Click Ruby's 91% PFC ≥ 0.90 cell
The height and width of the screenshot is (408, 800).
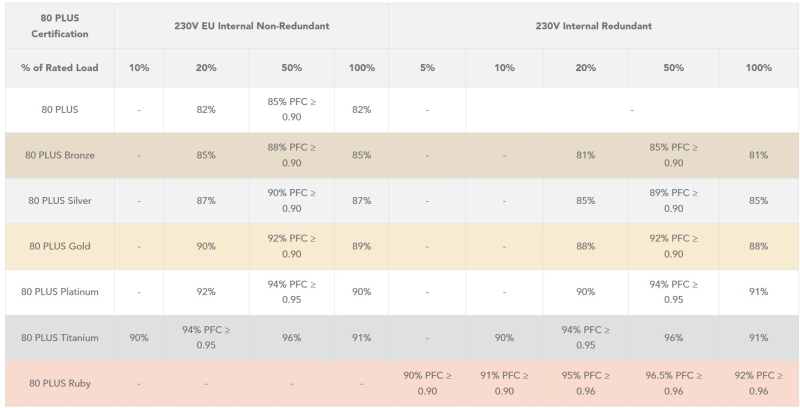pyautogui.click(x=504, y=383)
